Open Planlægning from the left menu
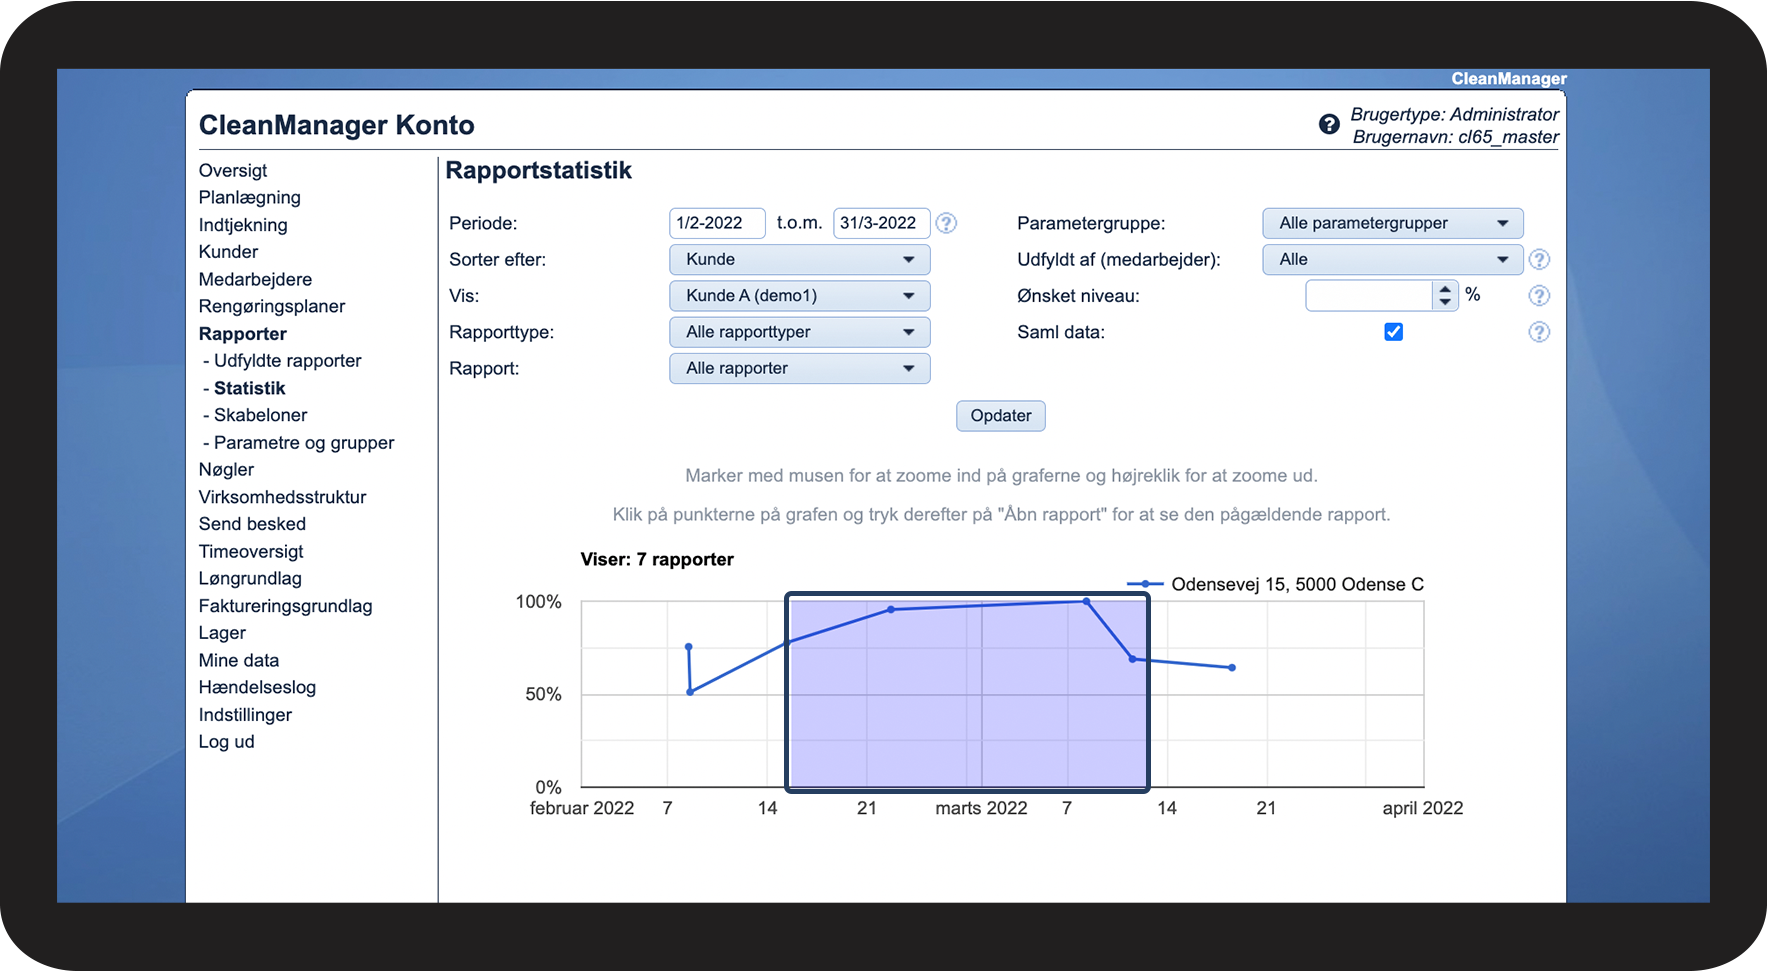Screen dimensions: 1767x971 point(249,198)
